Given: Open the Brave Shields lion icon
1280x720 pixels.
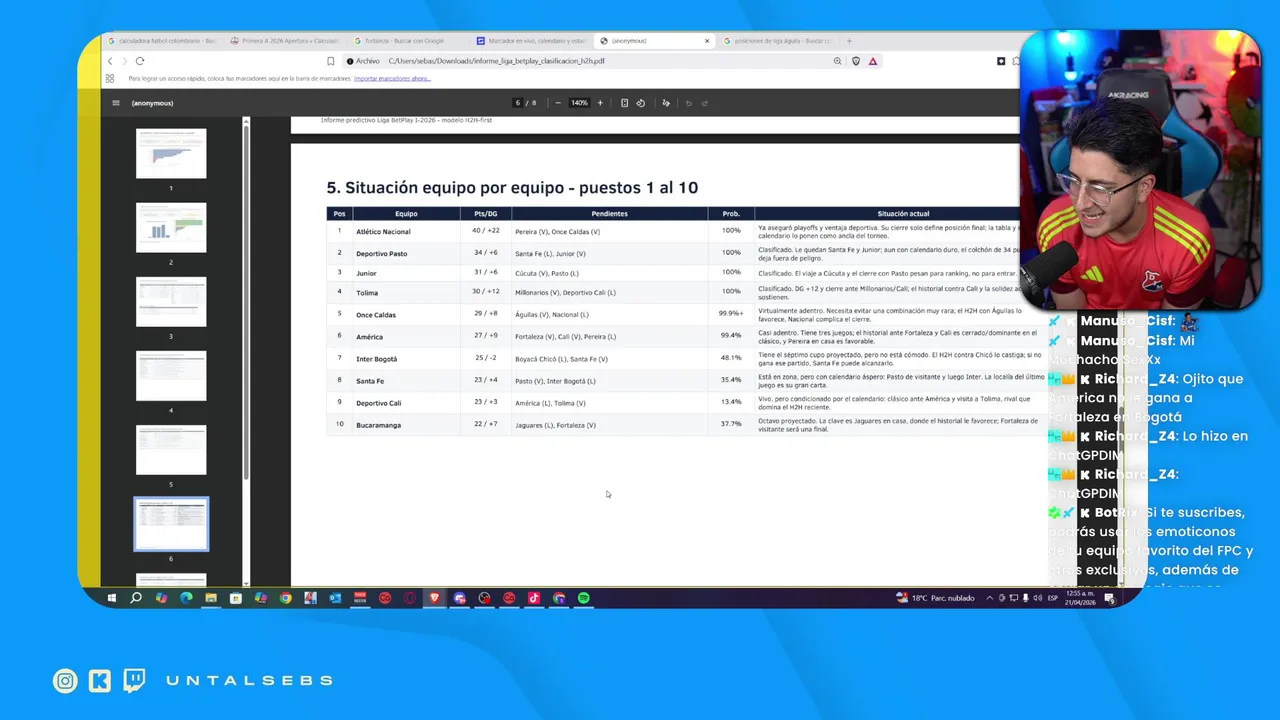Looking at the screenshot, I should [x=856, y=61].
